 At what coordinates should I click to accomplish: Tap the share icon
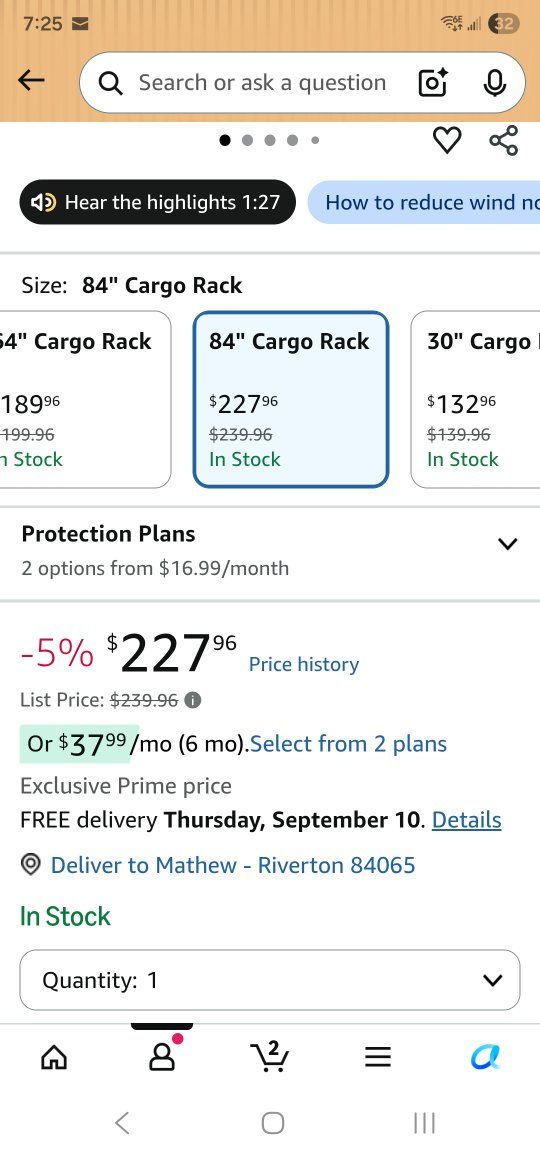click(504, 140)
